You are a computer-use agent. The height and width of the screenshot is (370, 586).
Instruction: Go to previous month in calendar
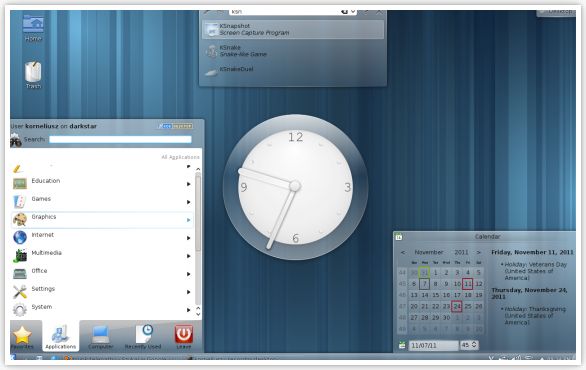point(403,253)
